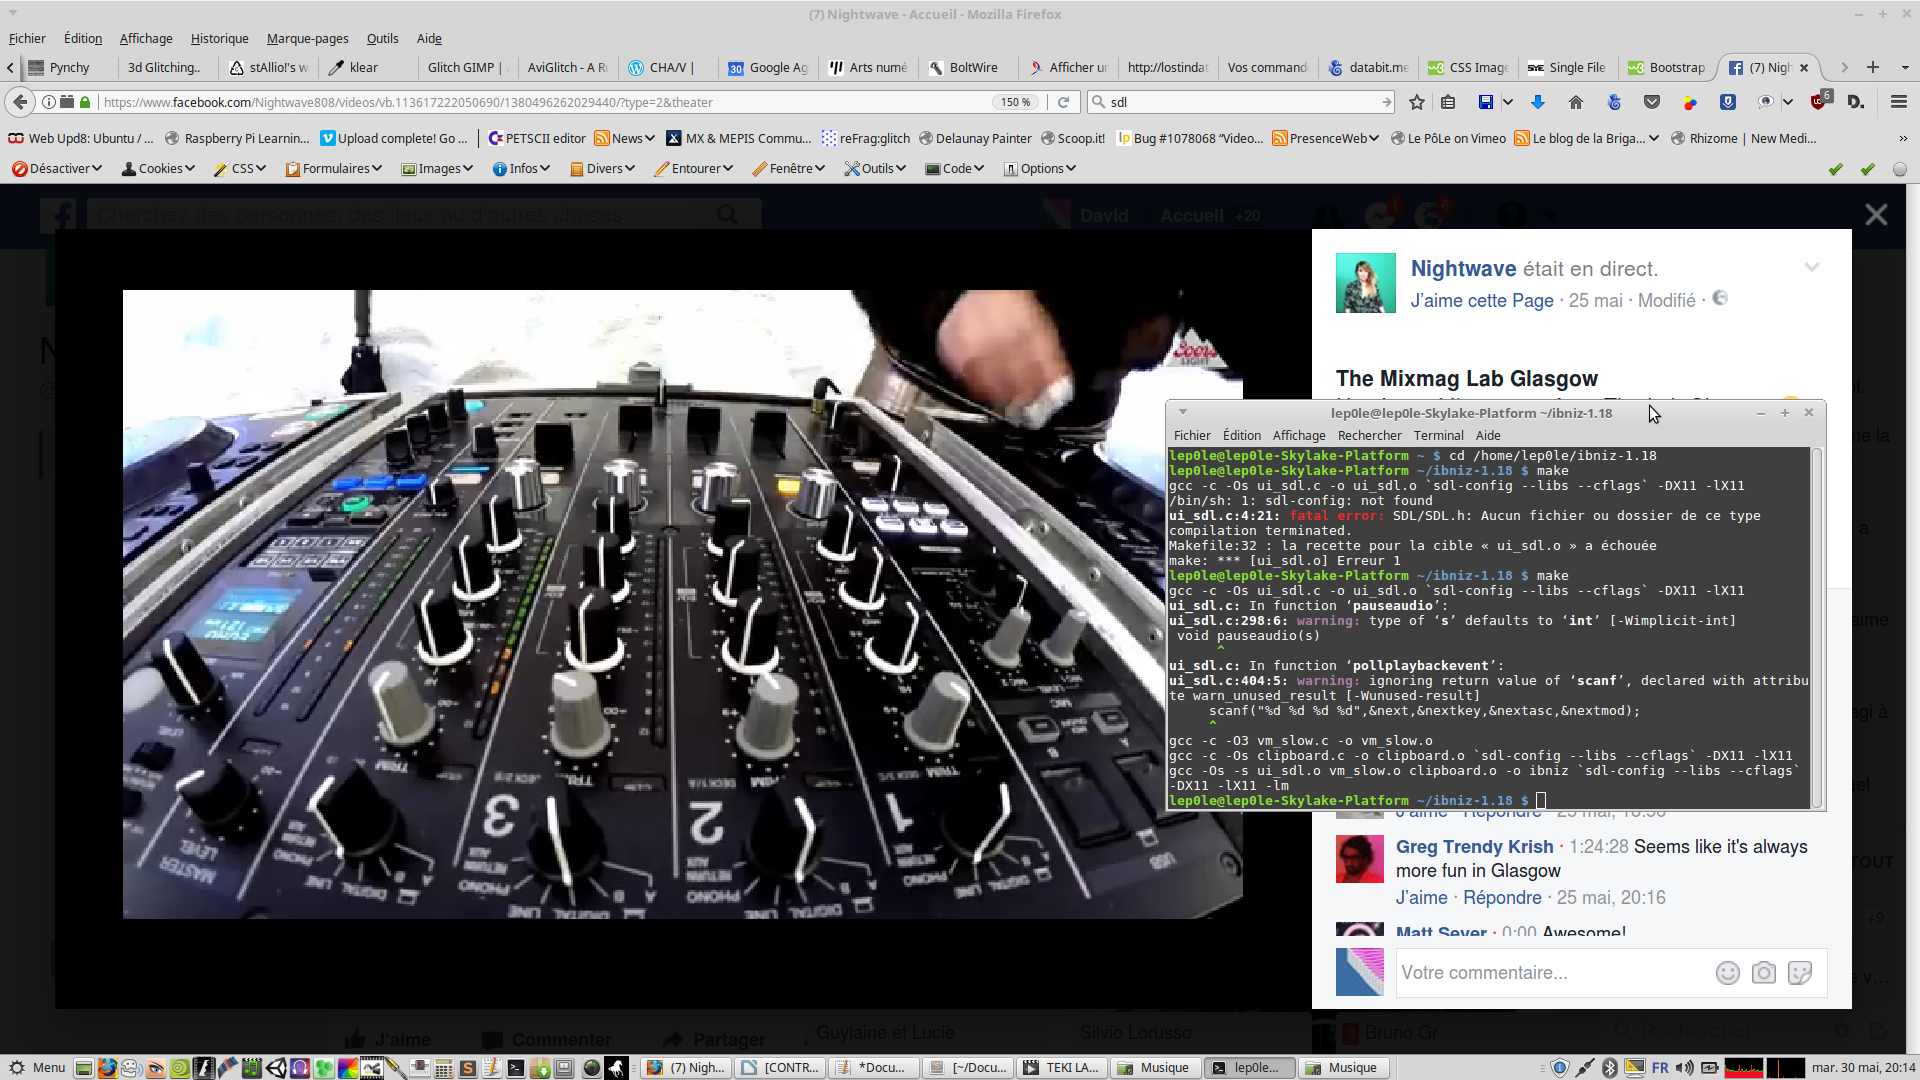Click the Pocket icon in toolbar
Screen dimensions: 1920x1080
coord(1652,102)
